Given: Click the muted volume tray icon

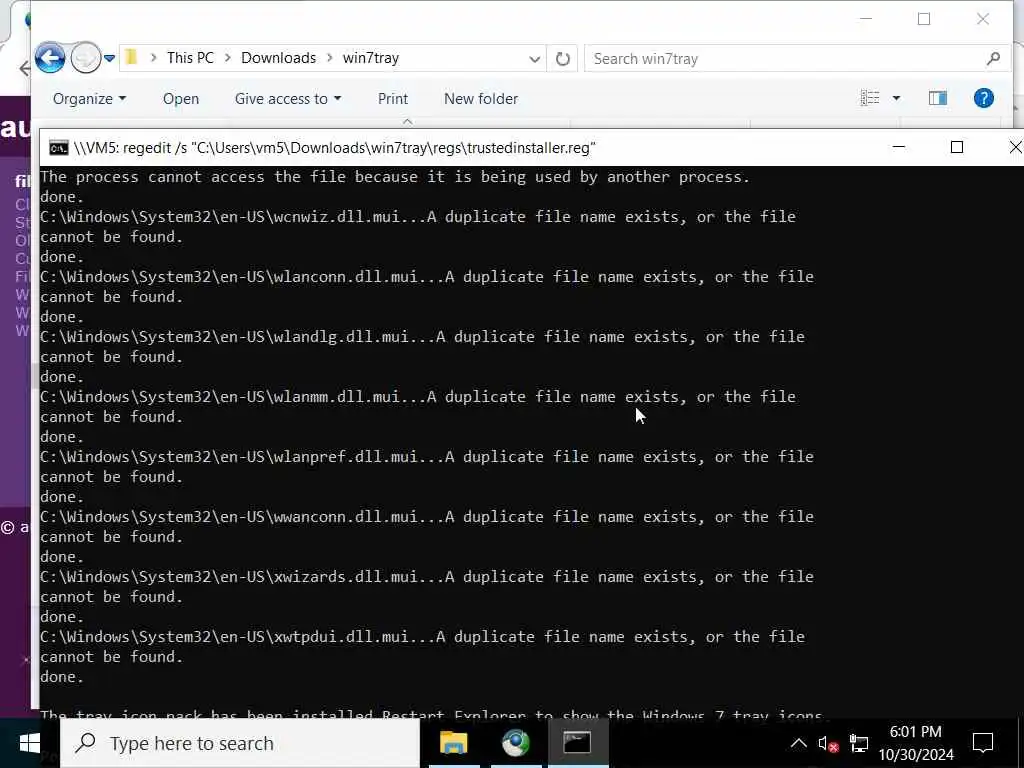Looking at the screenshot, I should pos(828,743).
